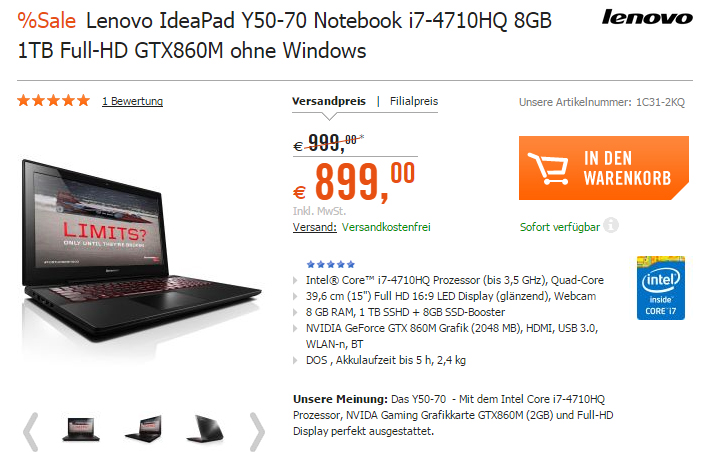Click the availability info icon
713x452 pixels.
pyautogui.click(x=611, y=226)
